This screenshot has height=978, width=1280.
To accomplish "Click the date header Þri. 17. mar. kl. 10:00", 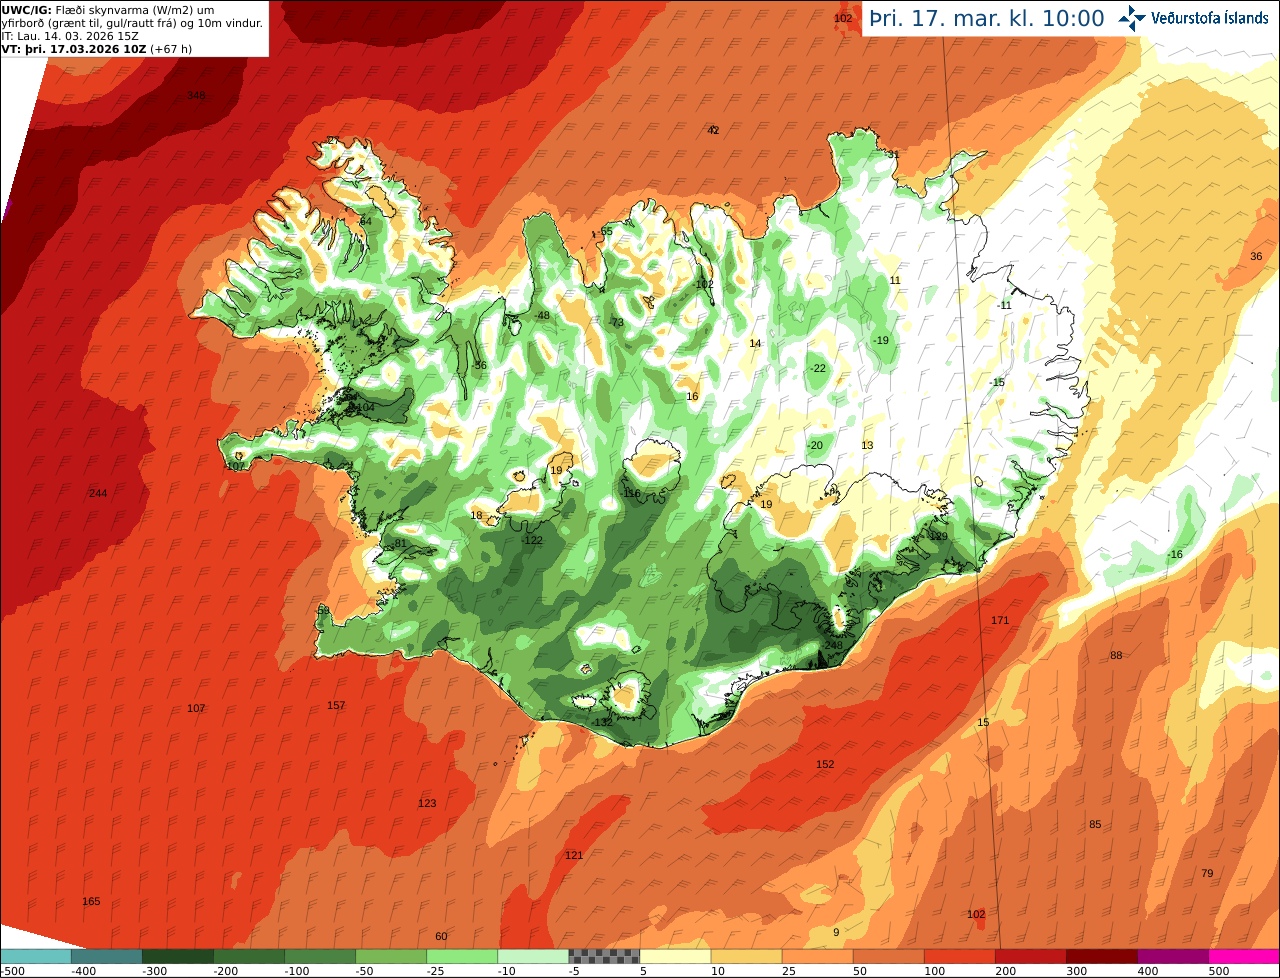I will coord(987,18).
